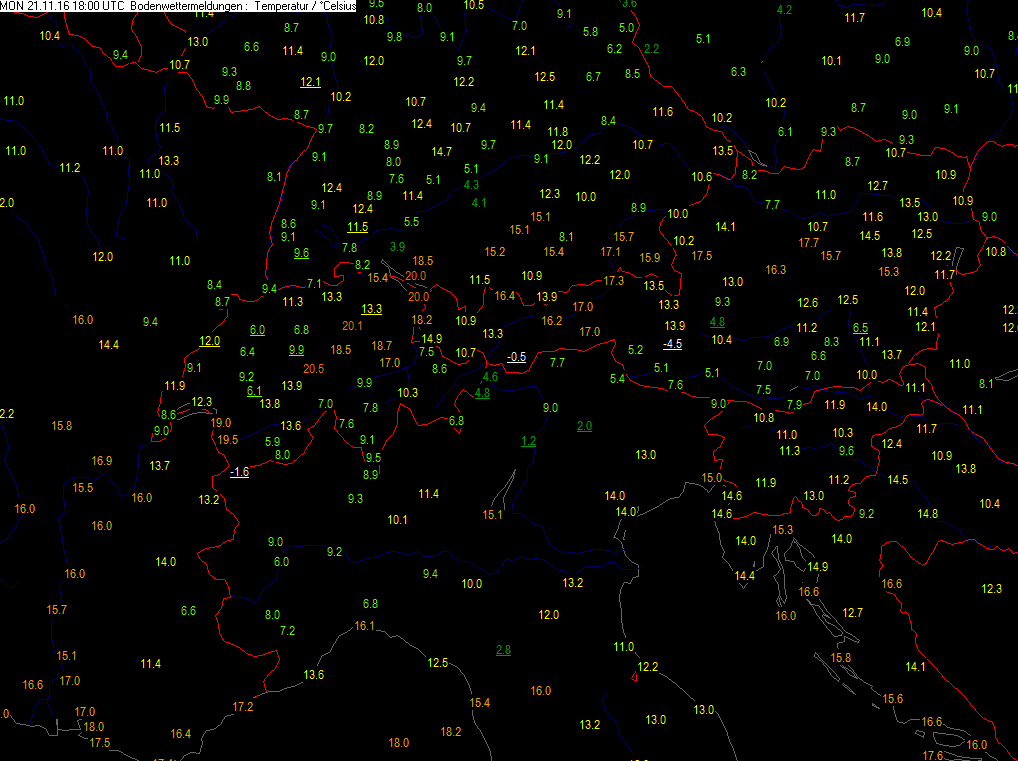Click the orange 16.9 station reading
The image size is (1018, 761).
[x=102, y=461]
